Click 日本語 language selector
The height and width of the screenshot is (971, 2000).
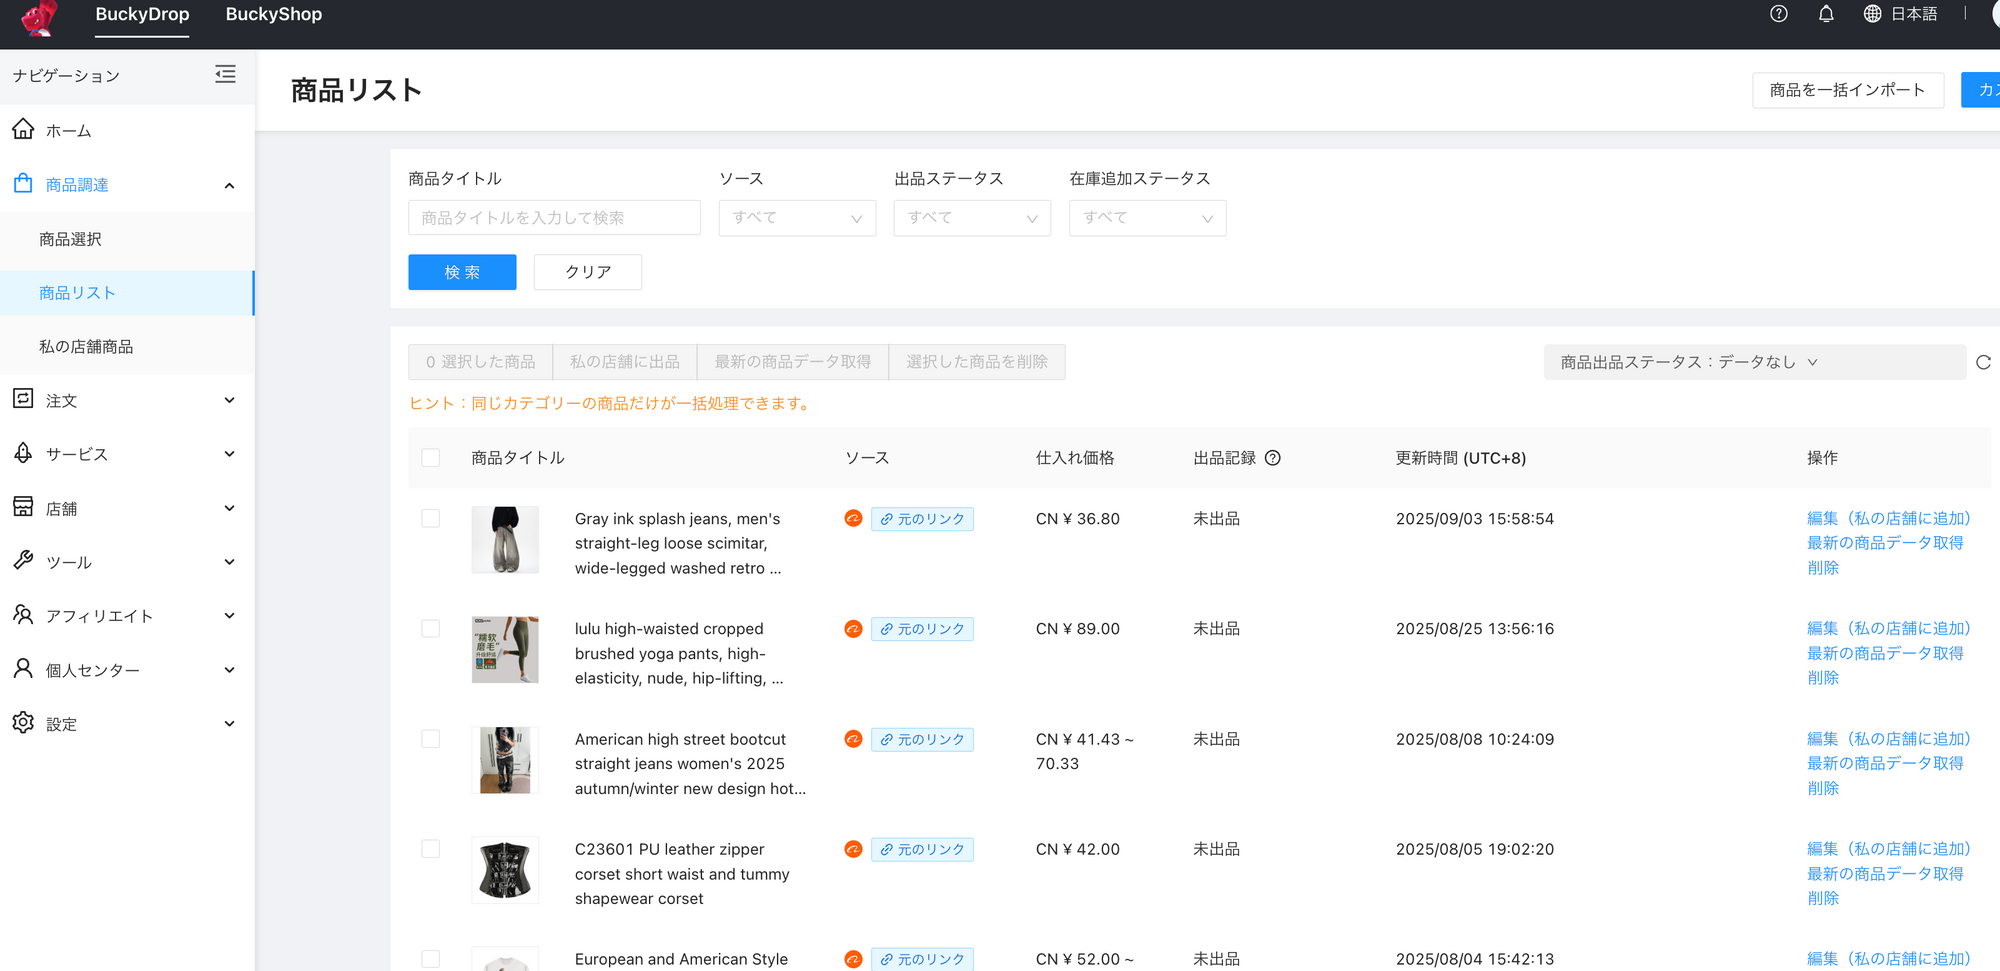1914,14
